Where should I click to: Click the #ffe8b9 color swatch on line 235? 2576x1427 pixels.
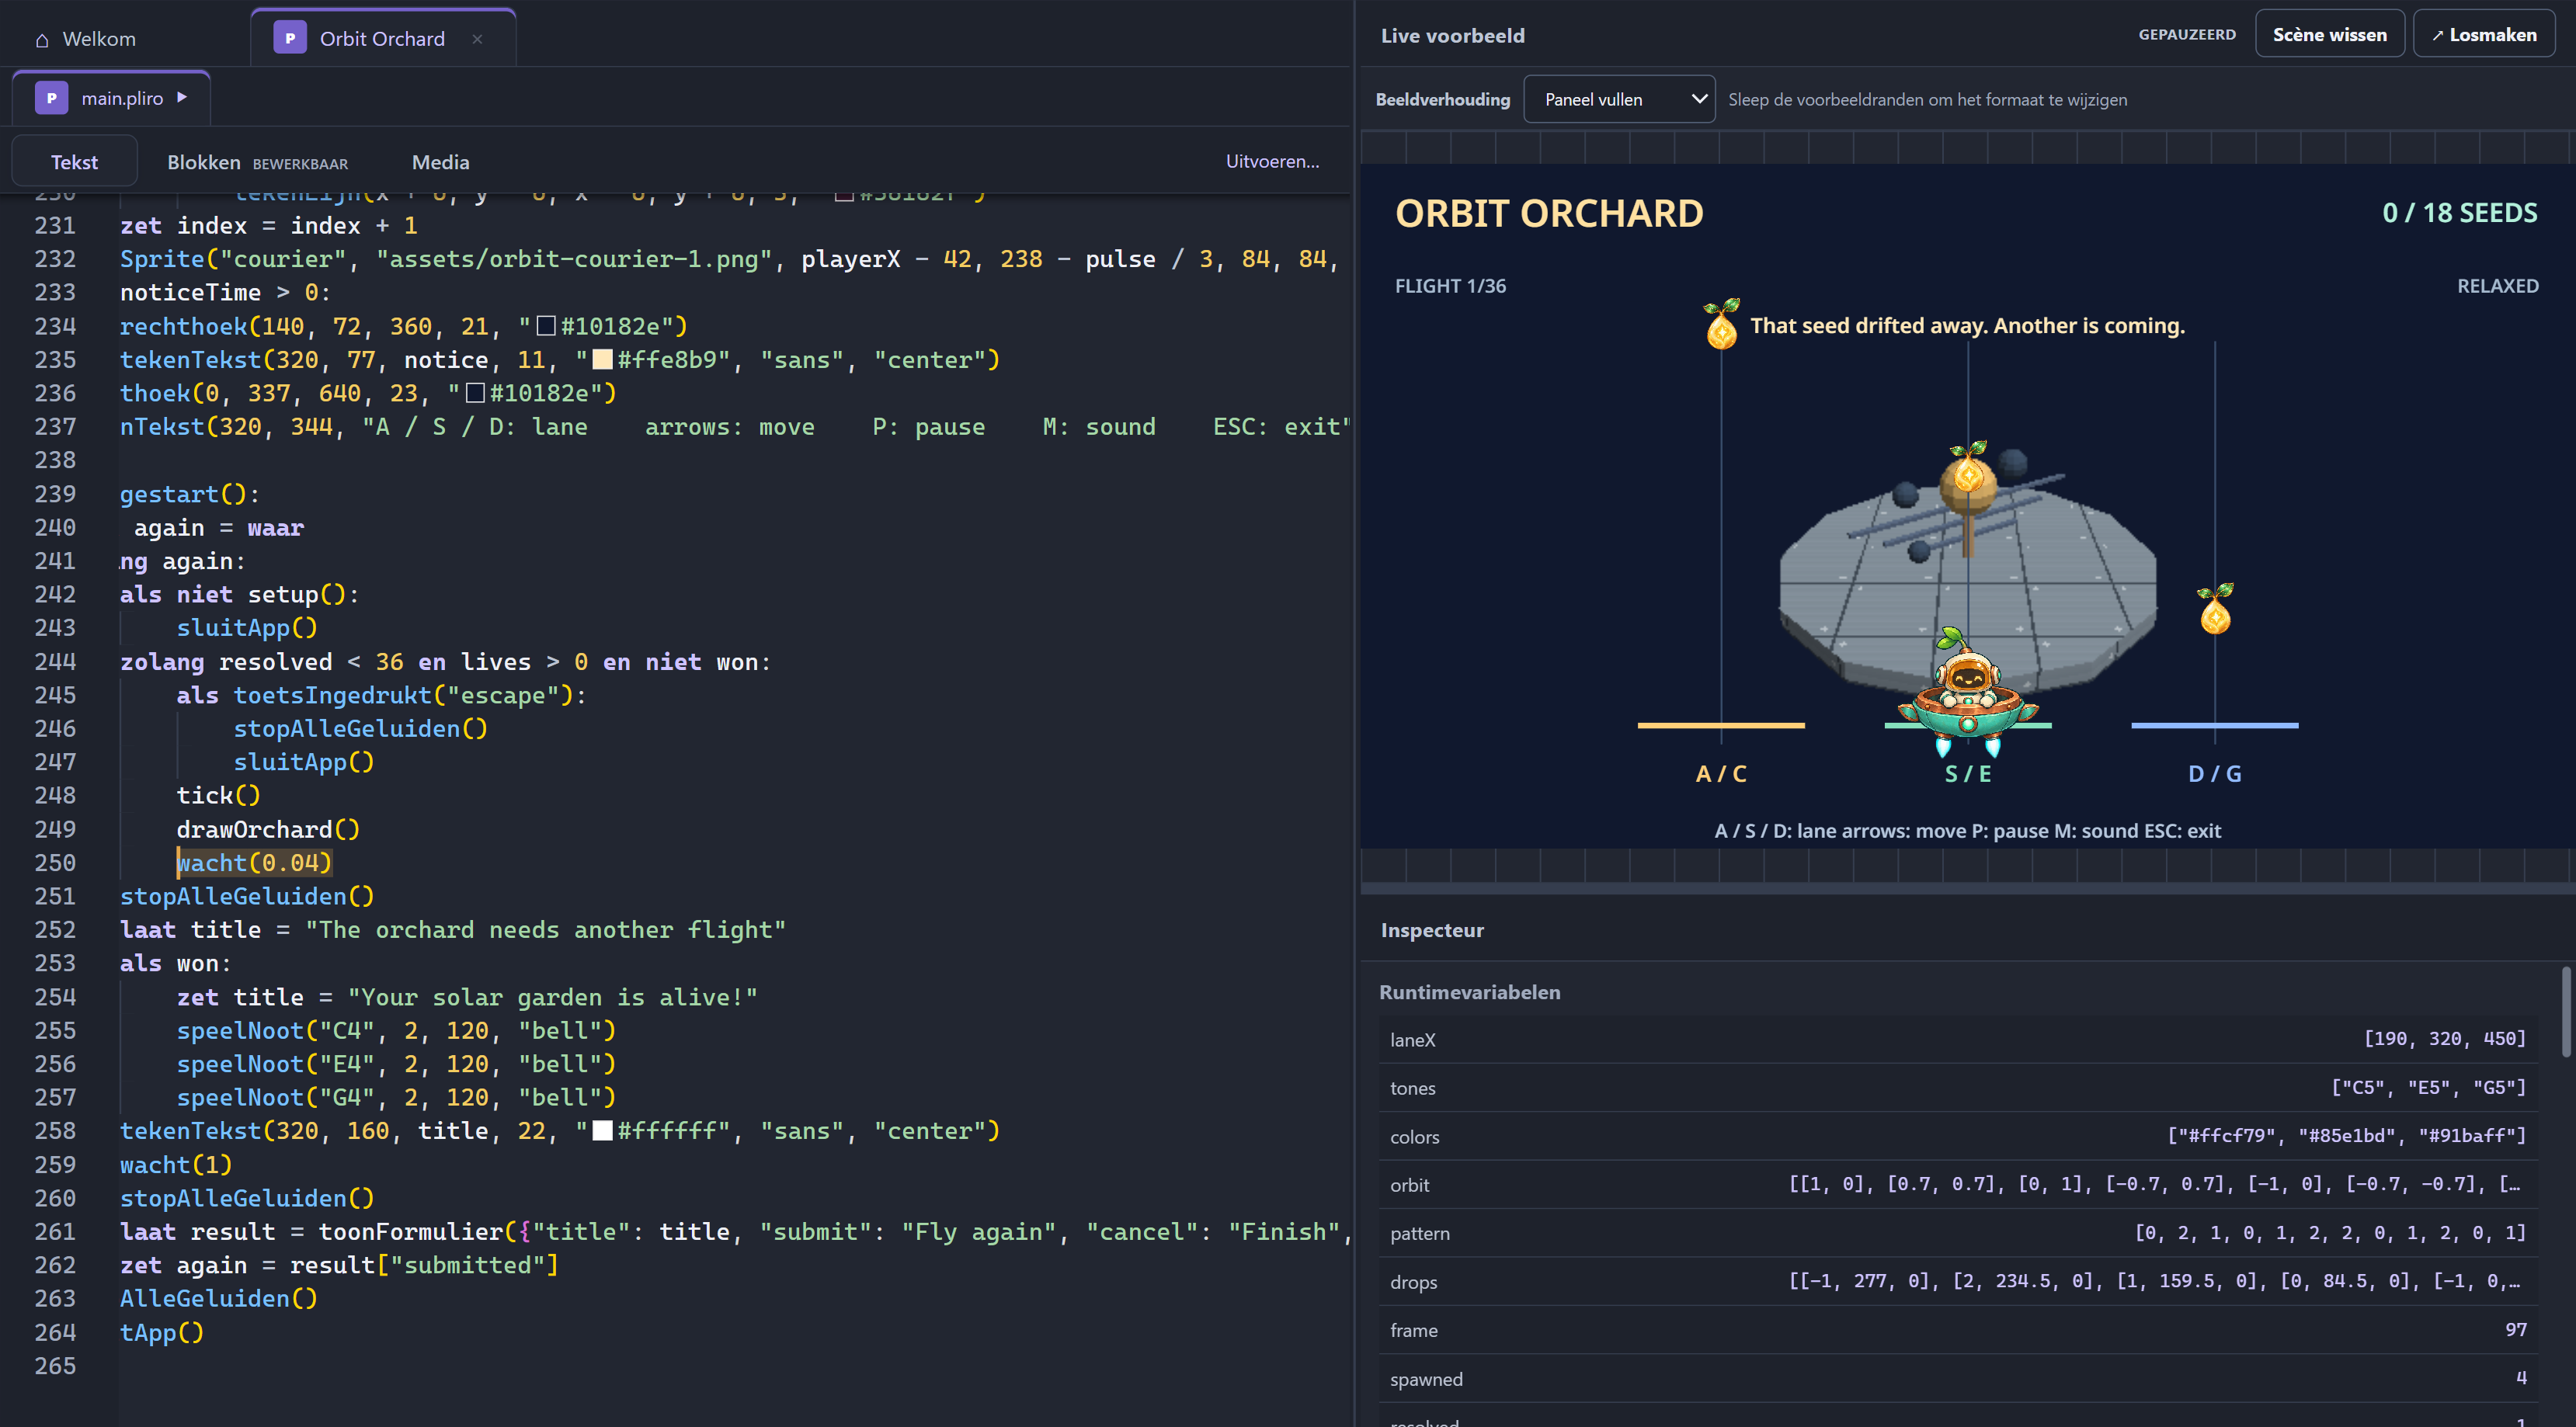coord(602,359)
